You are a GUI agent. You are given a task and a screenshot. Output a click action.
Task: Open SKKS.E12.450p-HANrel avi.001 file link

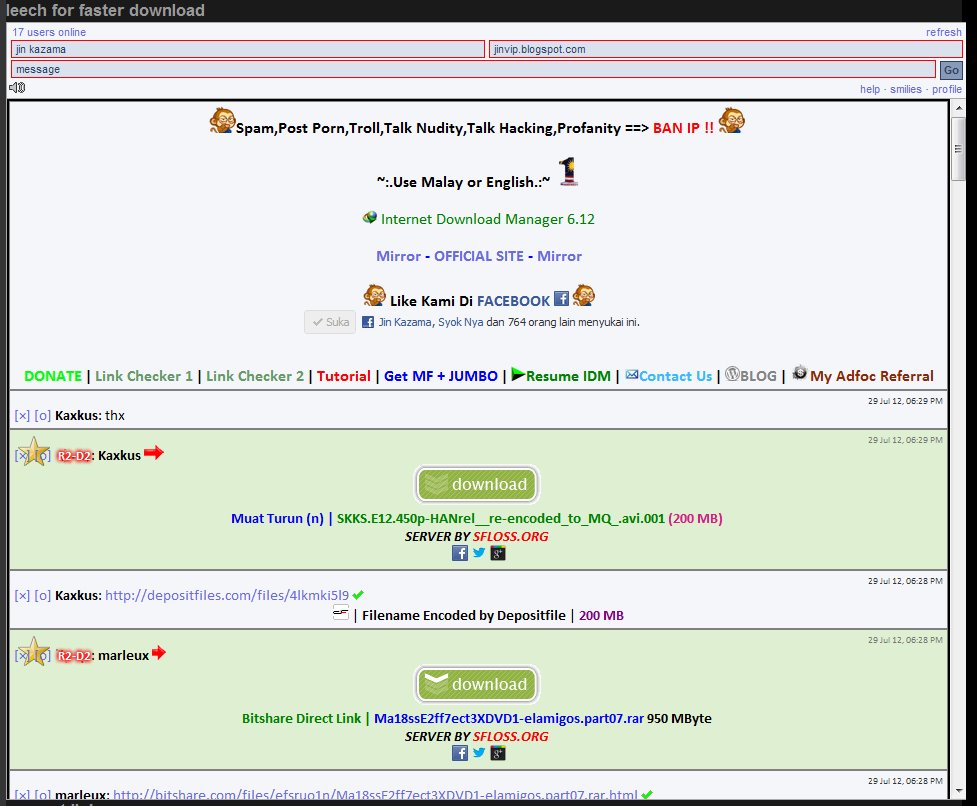pos(501,518)
